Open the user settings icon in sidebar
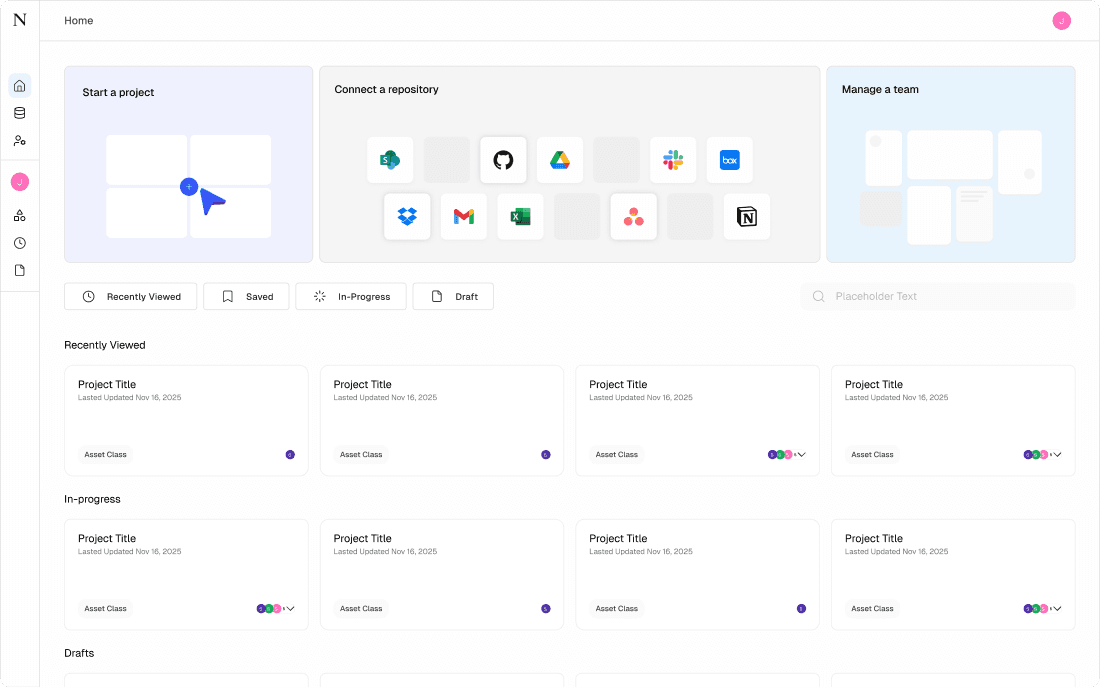Screen dimensions: 1100x688 pyautogui.click(x=20, y=140)
